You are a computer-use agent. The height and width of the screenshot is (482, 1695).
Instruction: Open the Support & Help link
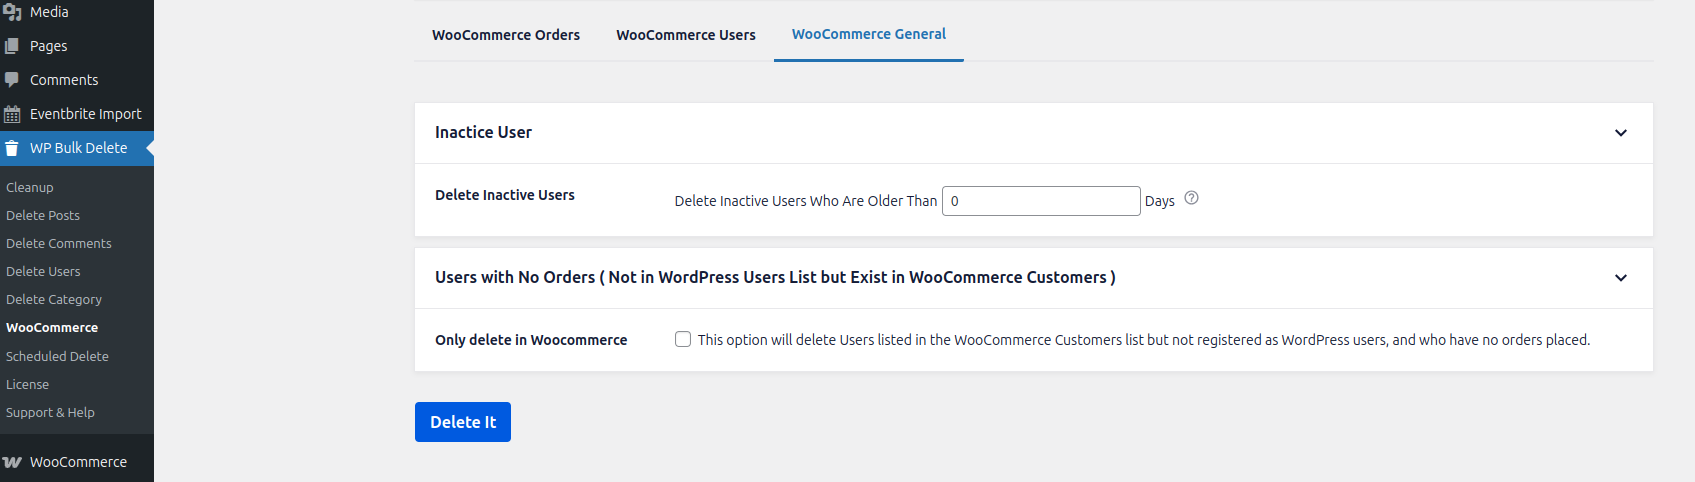[x=50, y=412]
